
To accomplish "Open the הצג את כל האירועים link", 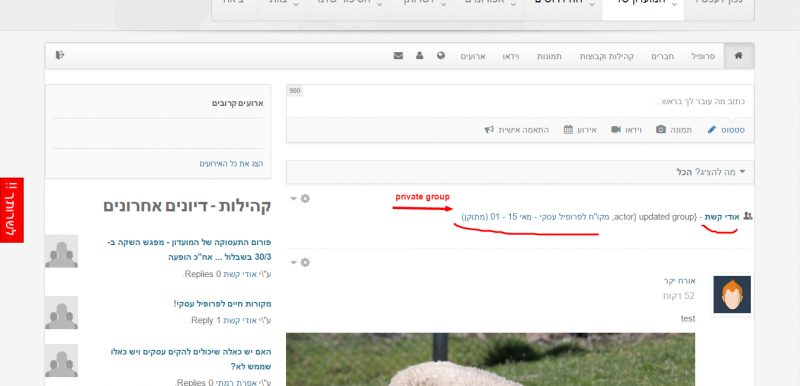I will 232,164.
